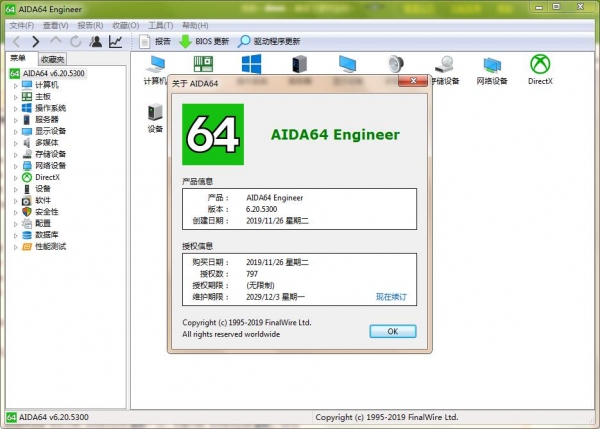The width and height of the screenshot is (600, 429).
Task: Open the multimedia speaker icon in the main pane
Action: click(x=395, y=64)
